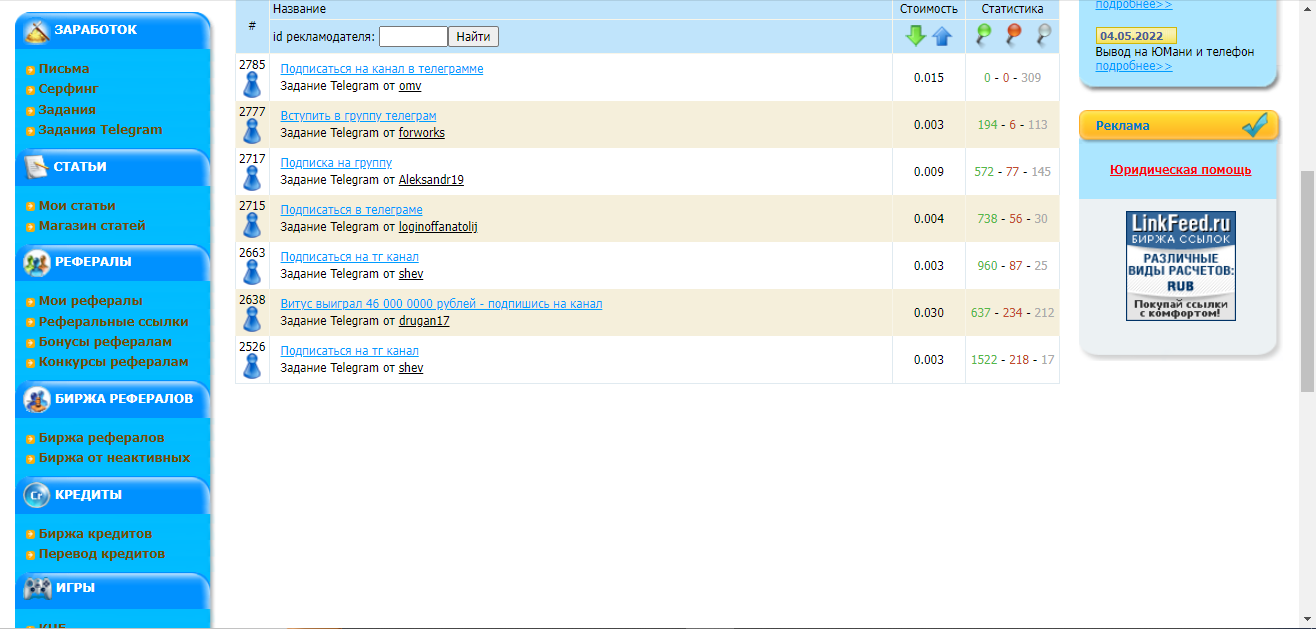The image size is (1316, 629).
Task: Open shev link in task 2526 row
Action: coord(410,368)
